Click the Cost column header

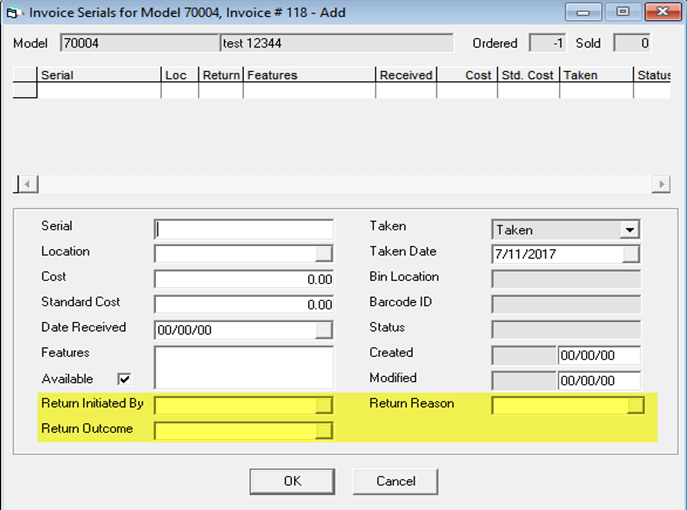pyautogui.click(x=467, y=75)
